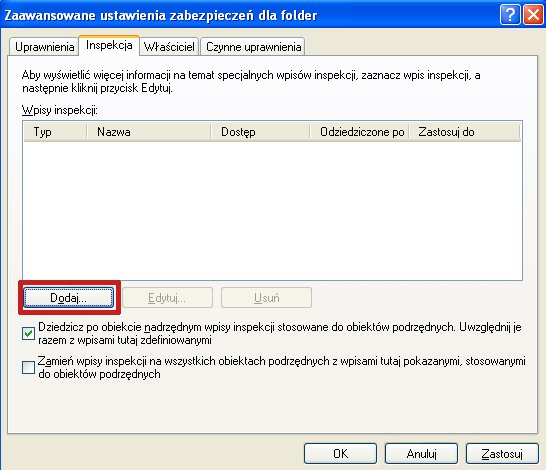Cancel with the Anuluj button

(421, 454)
